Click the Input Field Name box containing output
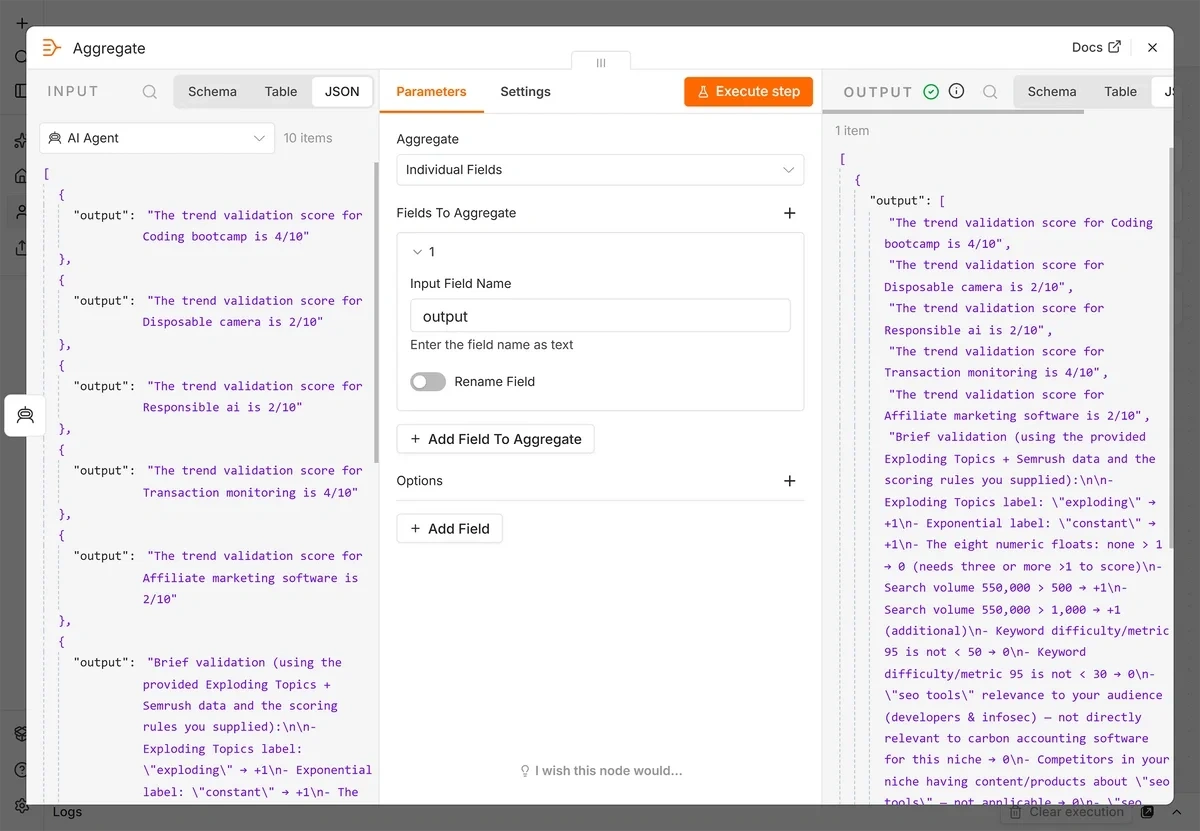The height and width of the screenshot is (831, 1200). click(x=600, y=316)
